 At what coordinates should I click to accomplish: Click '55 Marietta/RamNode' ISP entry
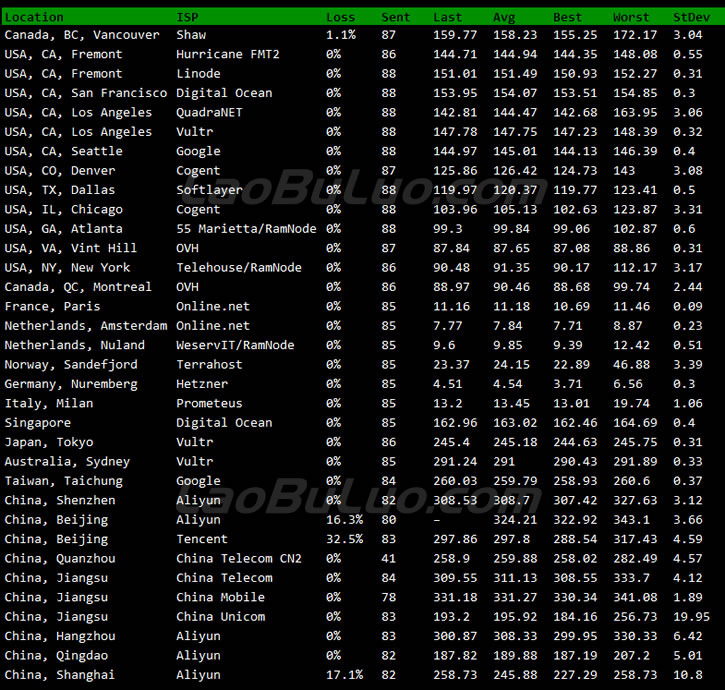(246, 229)
